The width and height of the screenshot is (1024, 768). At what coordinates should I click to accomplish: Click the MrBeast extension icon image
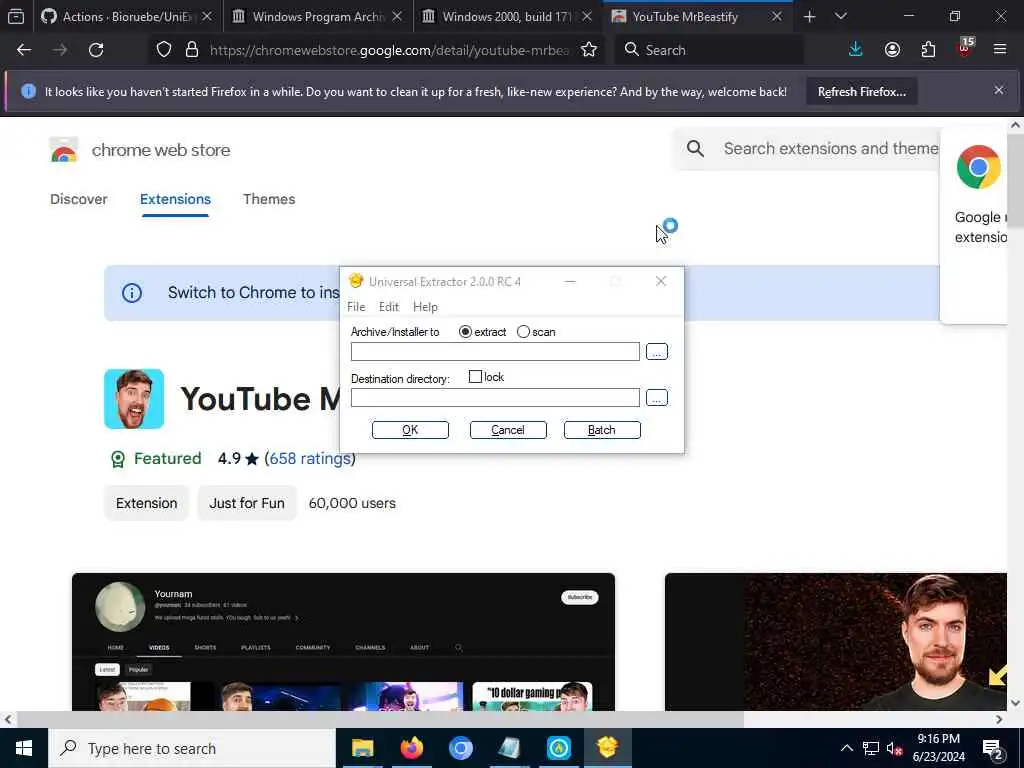[x=134, y=399]
